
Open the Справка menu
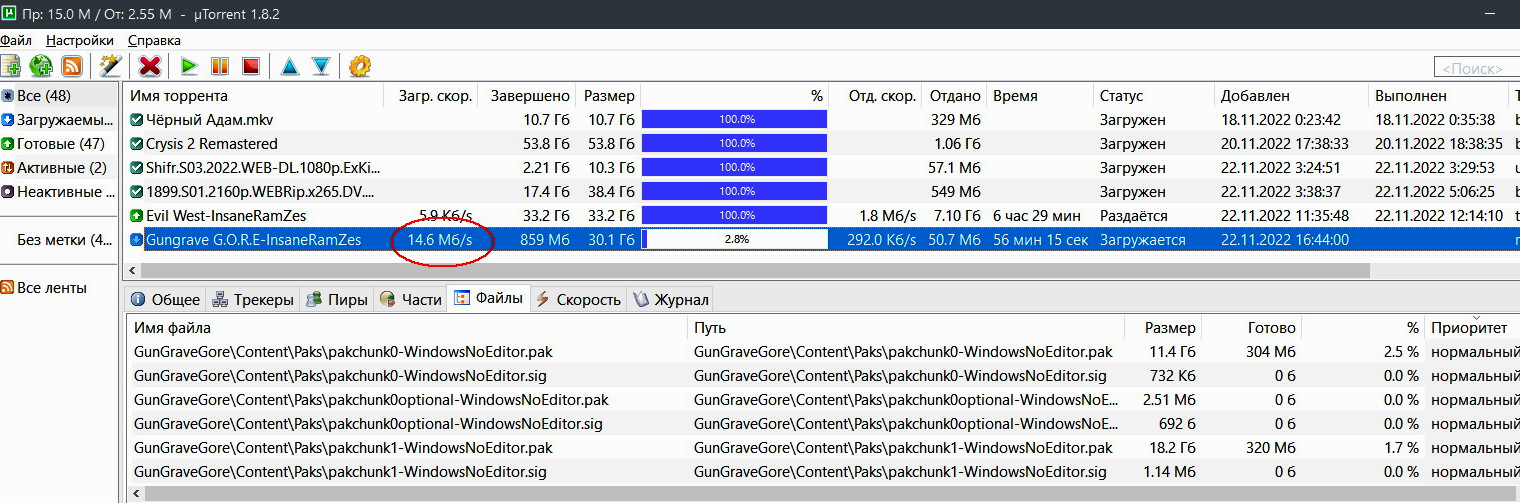pos(154,40)
